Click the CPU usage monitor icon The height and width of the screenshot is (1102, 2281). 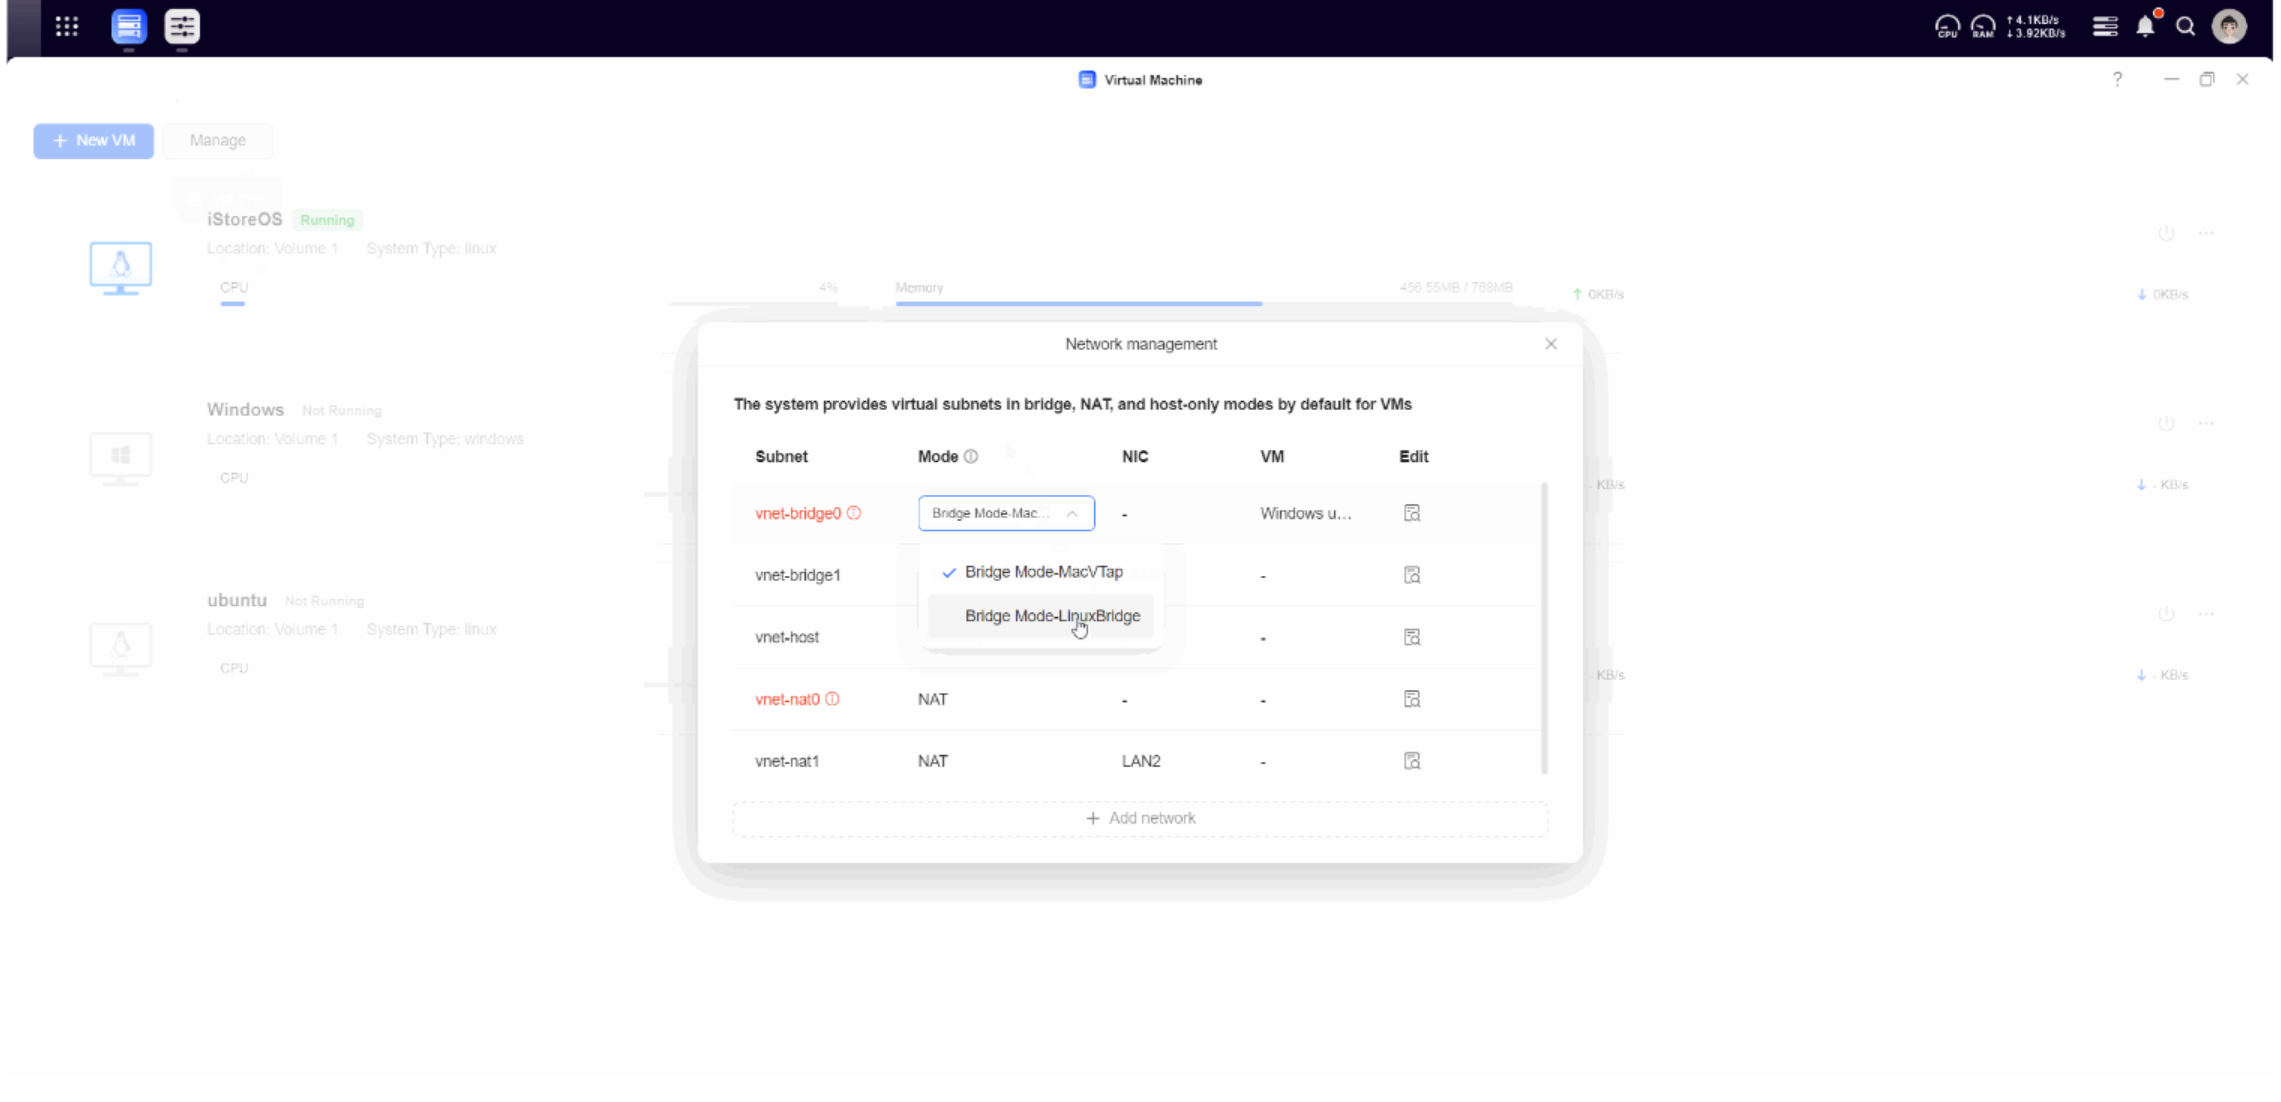click(x=1947, y=27)
